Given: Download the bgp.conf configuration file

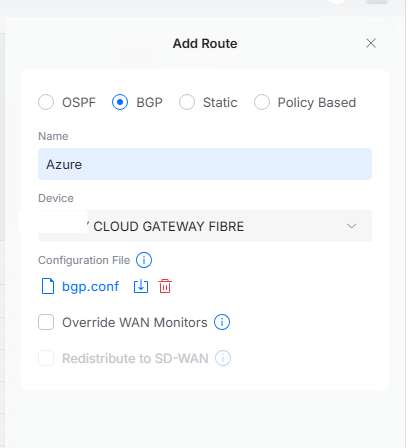Looking at the screenshot, I should (141, 286).
